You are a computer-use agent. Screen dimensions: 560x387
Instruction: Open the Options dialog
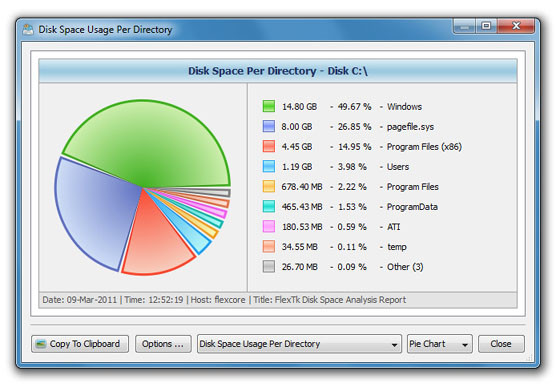point(163,344)
